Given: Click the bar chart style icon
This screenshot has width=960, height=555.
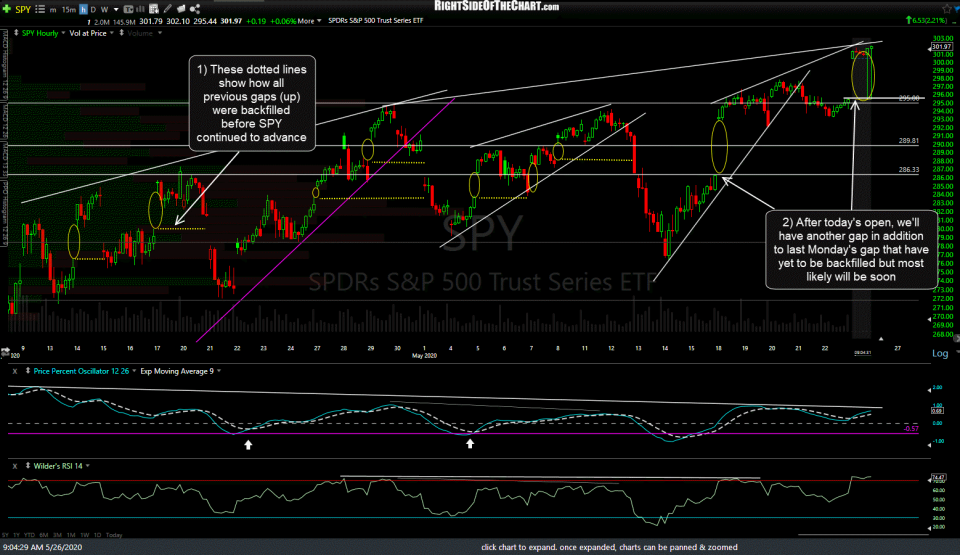Looking at the screenshot, I should 140,9.
